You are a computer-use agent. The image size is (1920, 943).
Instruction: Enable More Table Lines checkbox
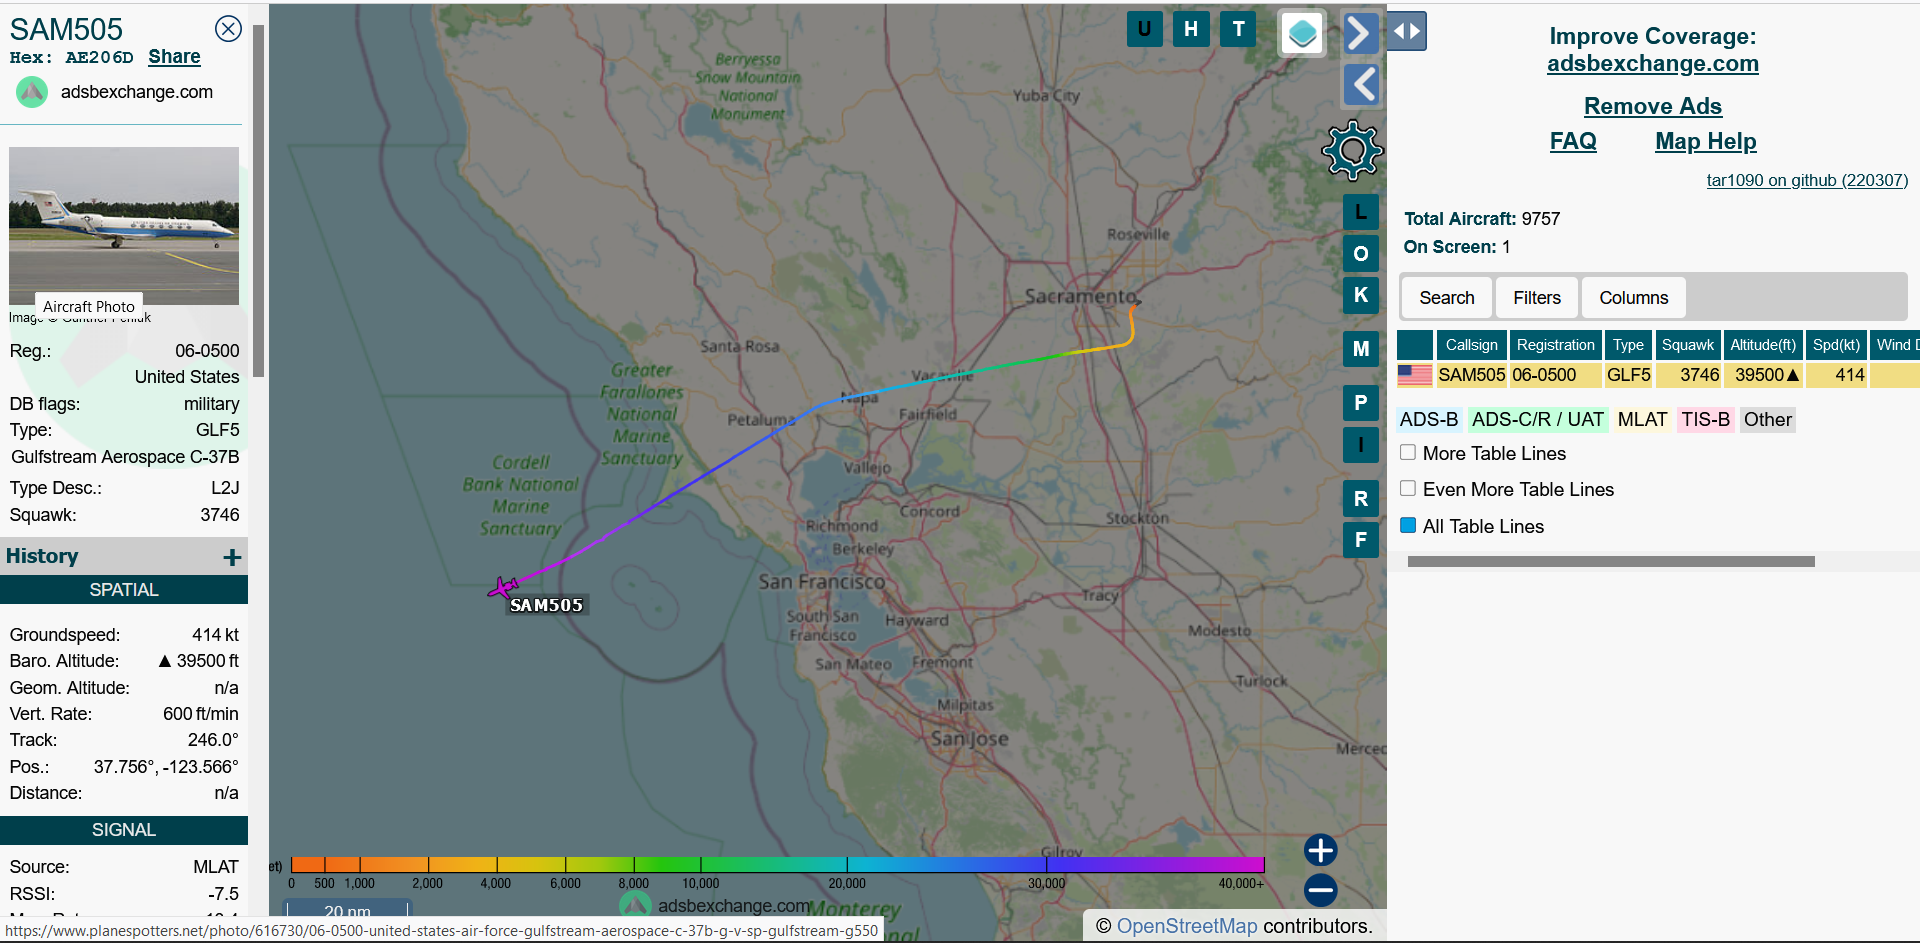(x=1408, y=452)
